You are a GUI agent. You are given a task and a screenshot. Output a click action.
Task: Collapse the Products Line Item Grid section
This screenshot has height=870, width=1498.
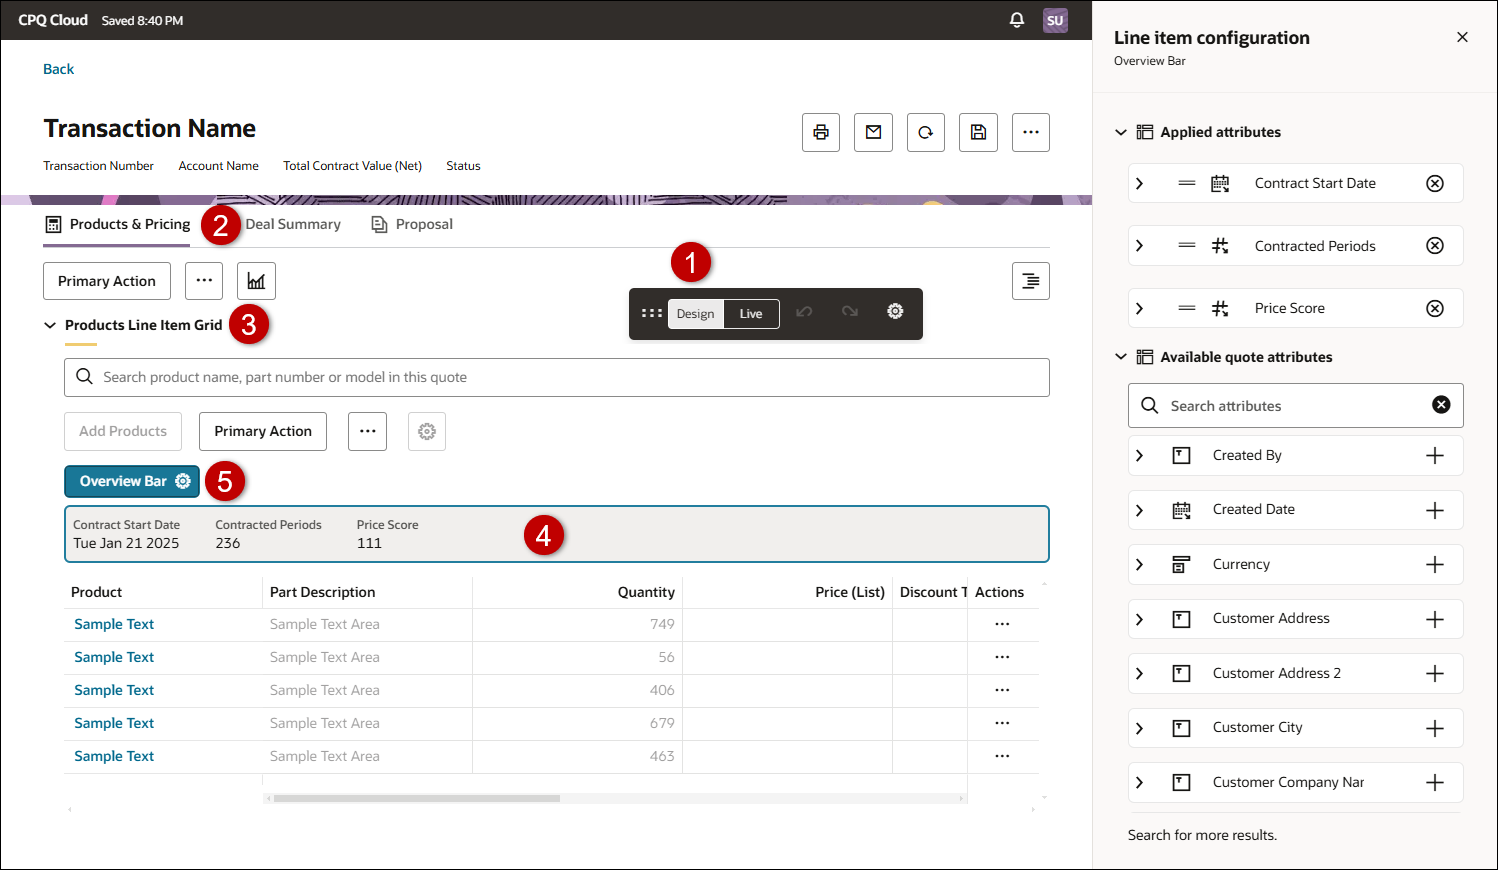click(50, 326)
